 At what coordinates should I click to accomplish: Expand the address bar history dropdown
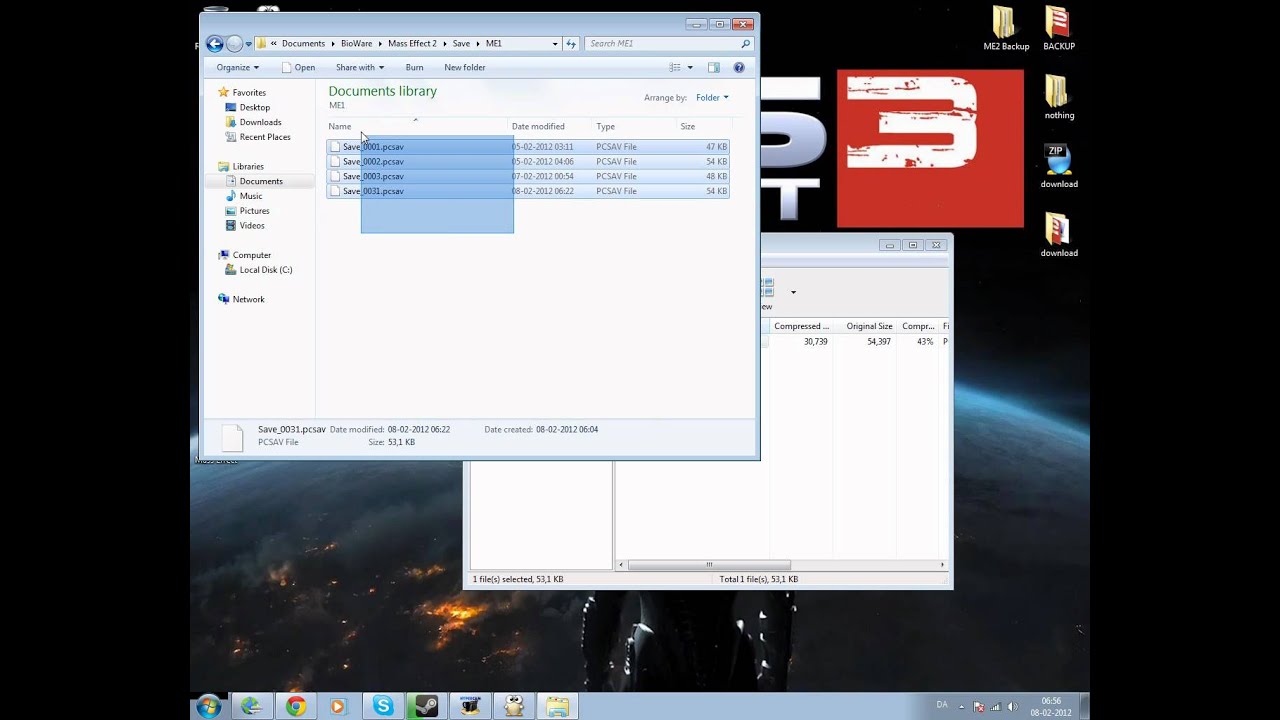pos(555,44)
